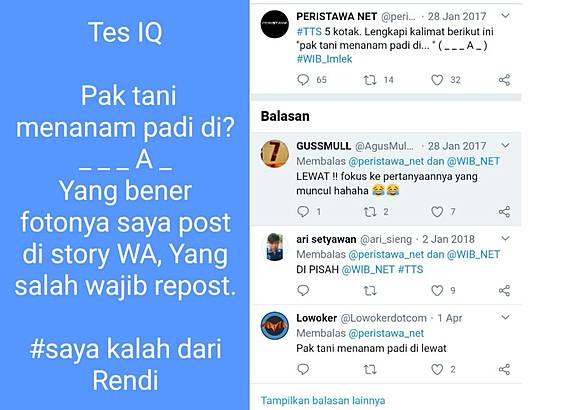Open PERISTAWA NET profile avatar
This screenshot has height=410, width=580.
tap(274, 24)
